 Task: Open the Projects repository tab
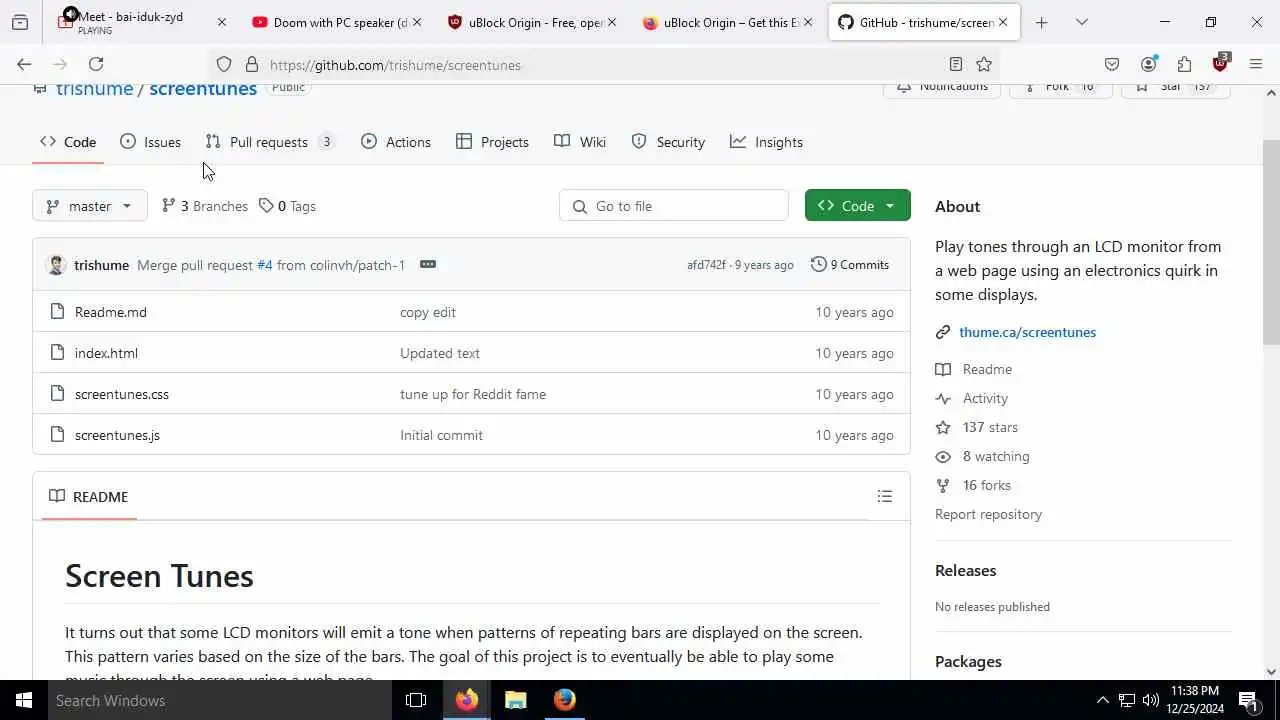pos(492,142)
